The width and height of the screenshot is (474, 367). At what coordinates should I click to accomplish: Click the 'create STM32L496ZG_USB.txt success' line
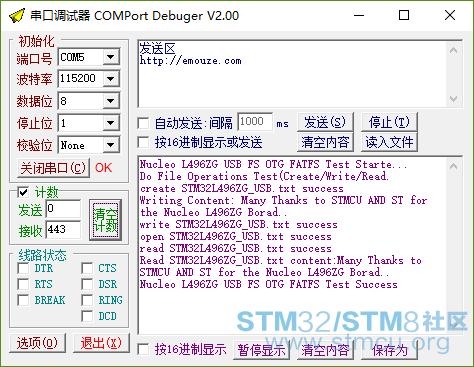(241, 189)
